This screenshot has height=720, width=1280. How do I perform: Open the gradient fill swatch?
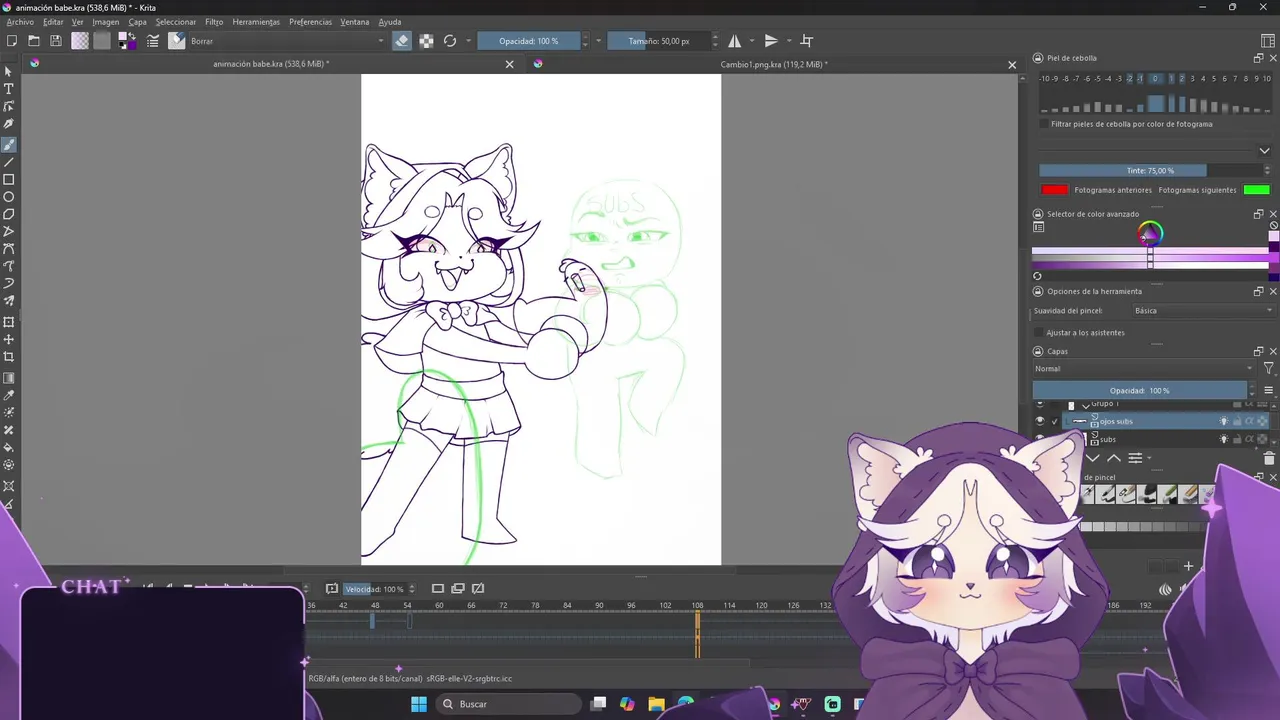[x=80, y=41]
